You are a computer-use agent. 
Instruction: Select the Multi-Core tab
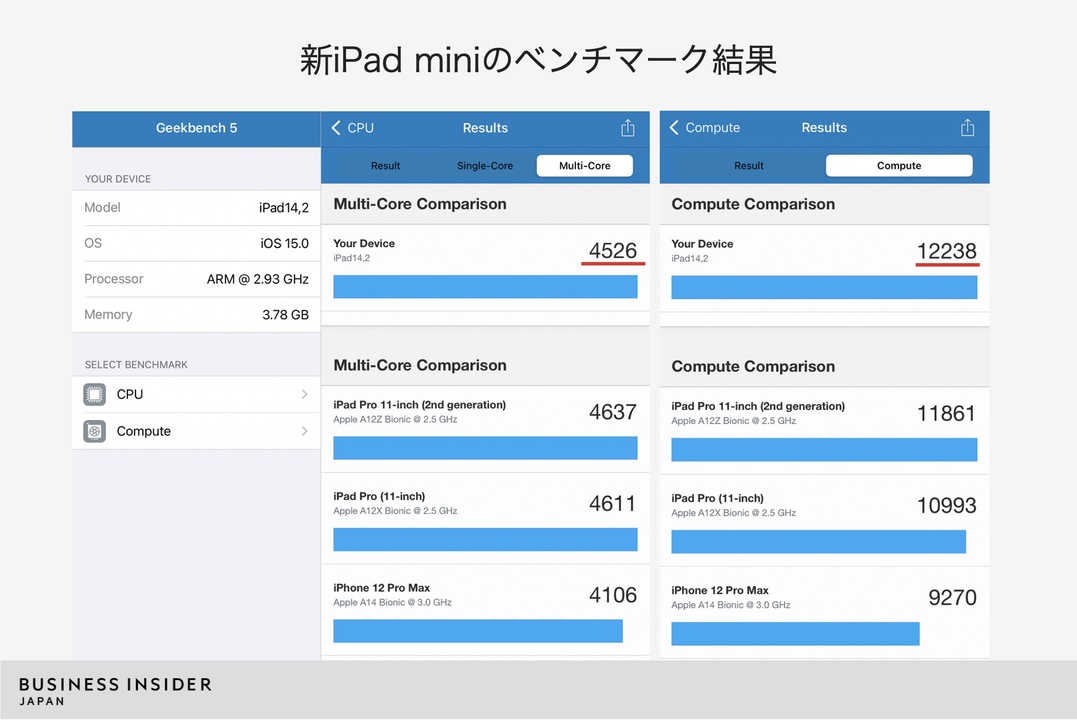pyautogui.click(x=585, y=166)
